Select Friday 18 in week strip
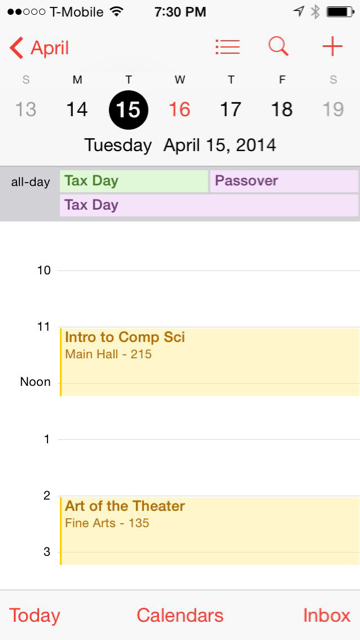Viewport: 360px width, 640px height. click(282, 109)
